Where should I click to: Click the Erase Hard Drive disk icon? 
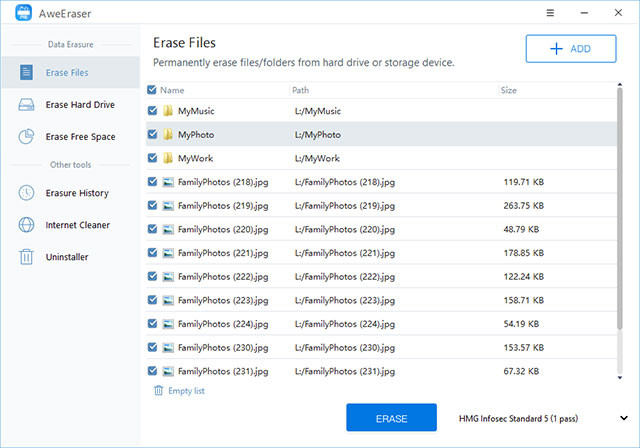pos(27,104)
